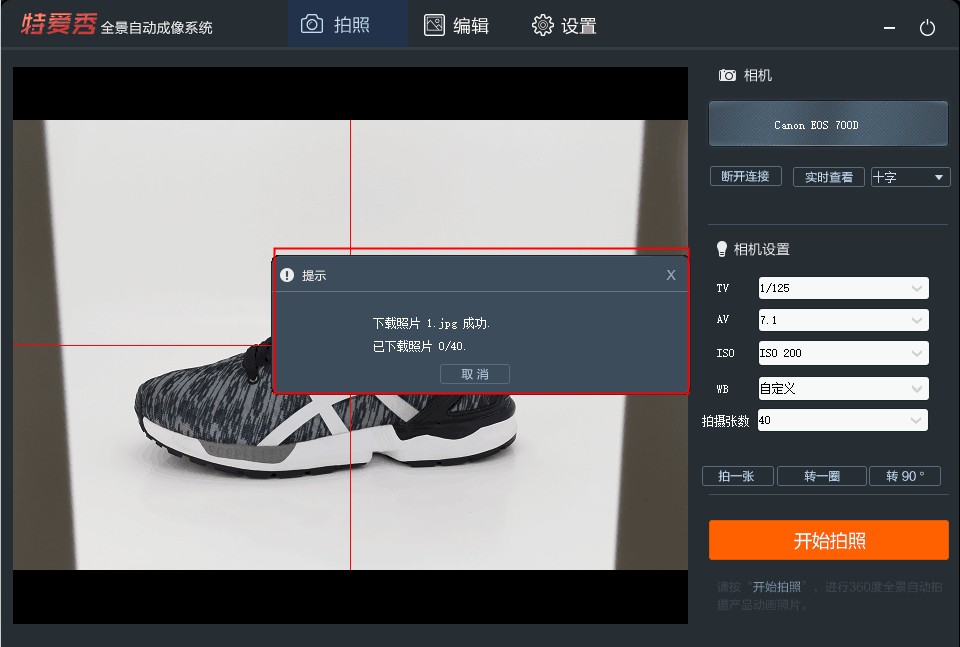The height and width of the screenshot is (647, 960).
Task: Click the Canon EOS 700D camera button
Action: (x=828, y=125)
